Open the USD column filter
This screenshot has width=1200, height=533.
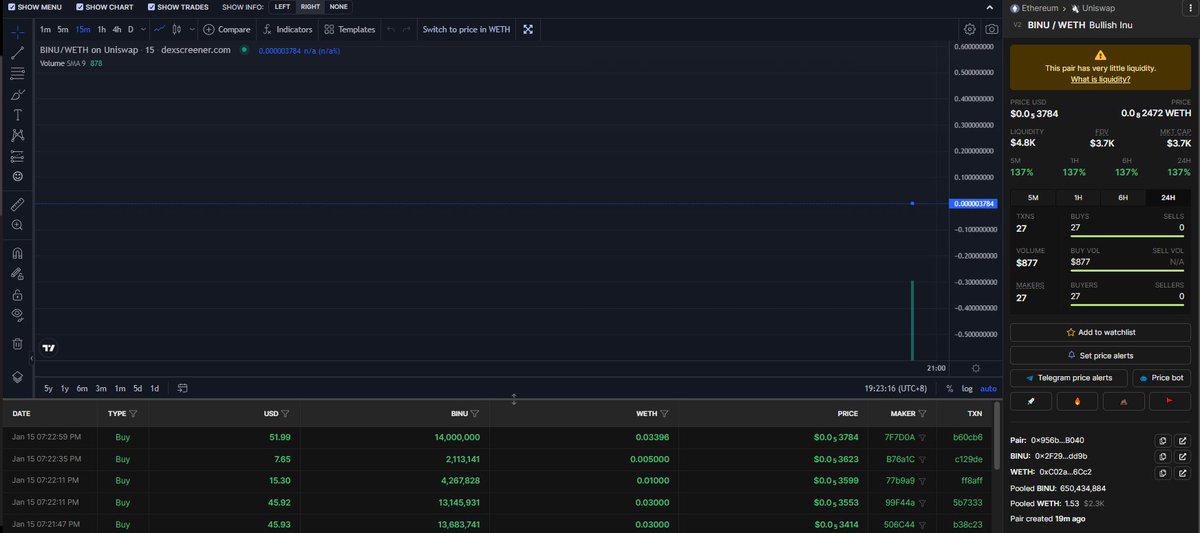coord(285,413)
